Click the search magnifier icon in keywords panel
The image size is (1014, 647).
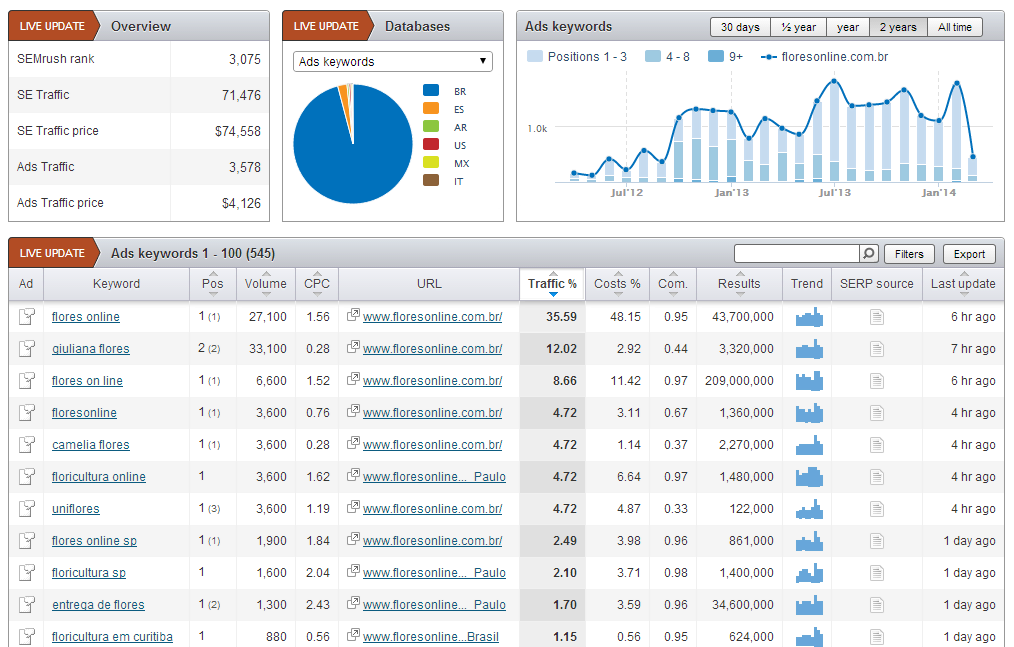[x=869, y=254]
